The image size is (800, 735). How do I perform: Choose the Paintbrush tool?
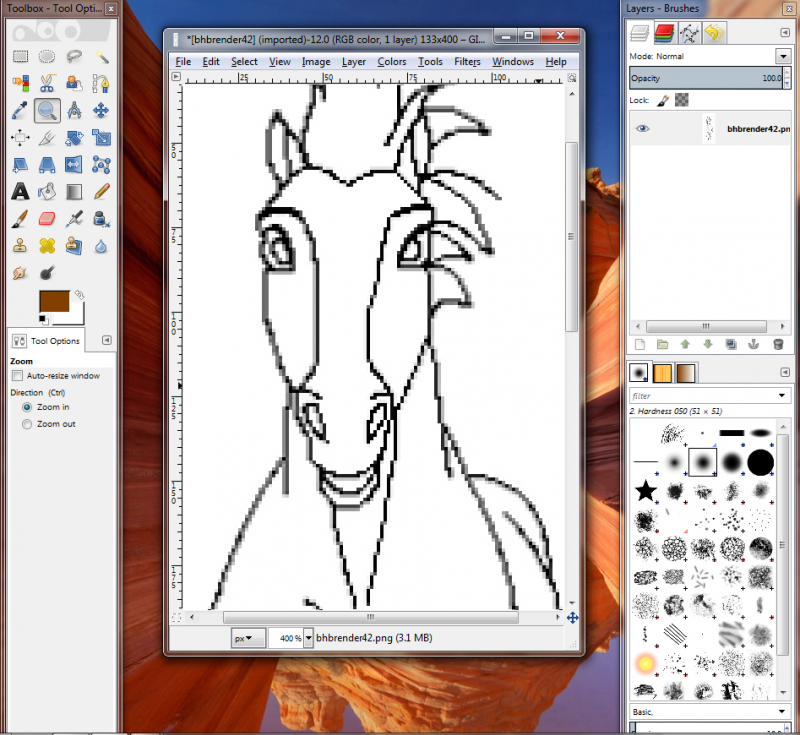pos(20,219)
